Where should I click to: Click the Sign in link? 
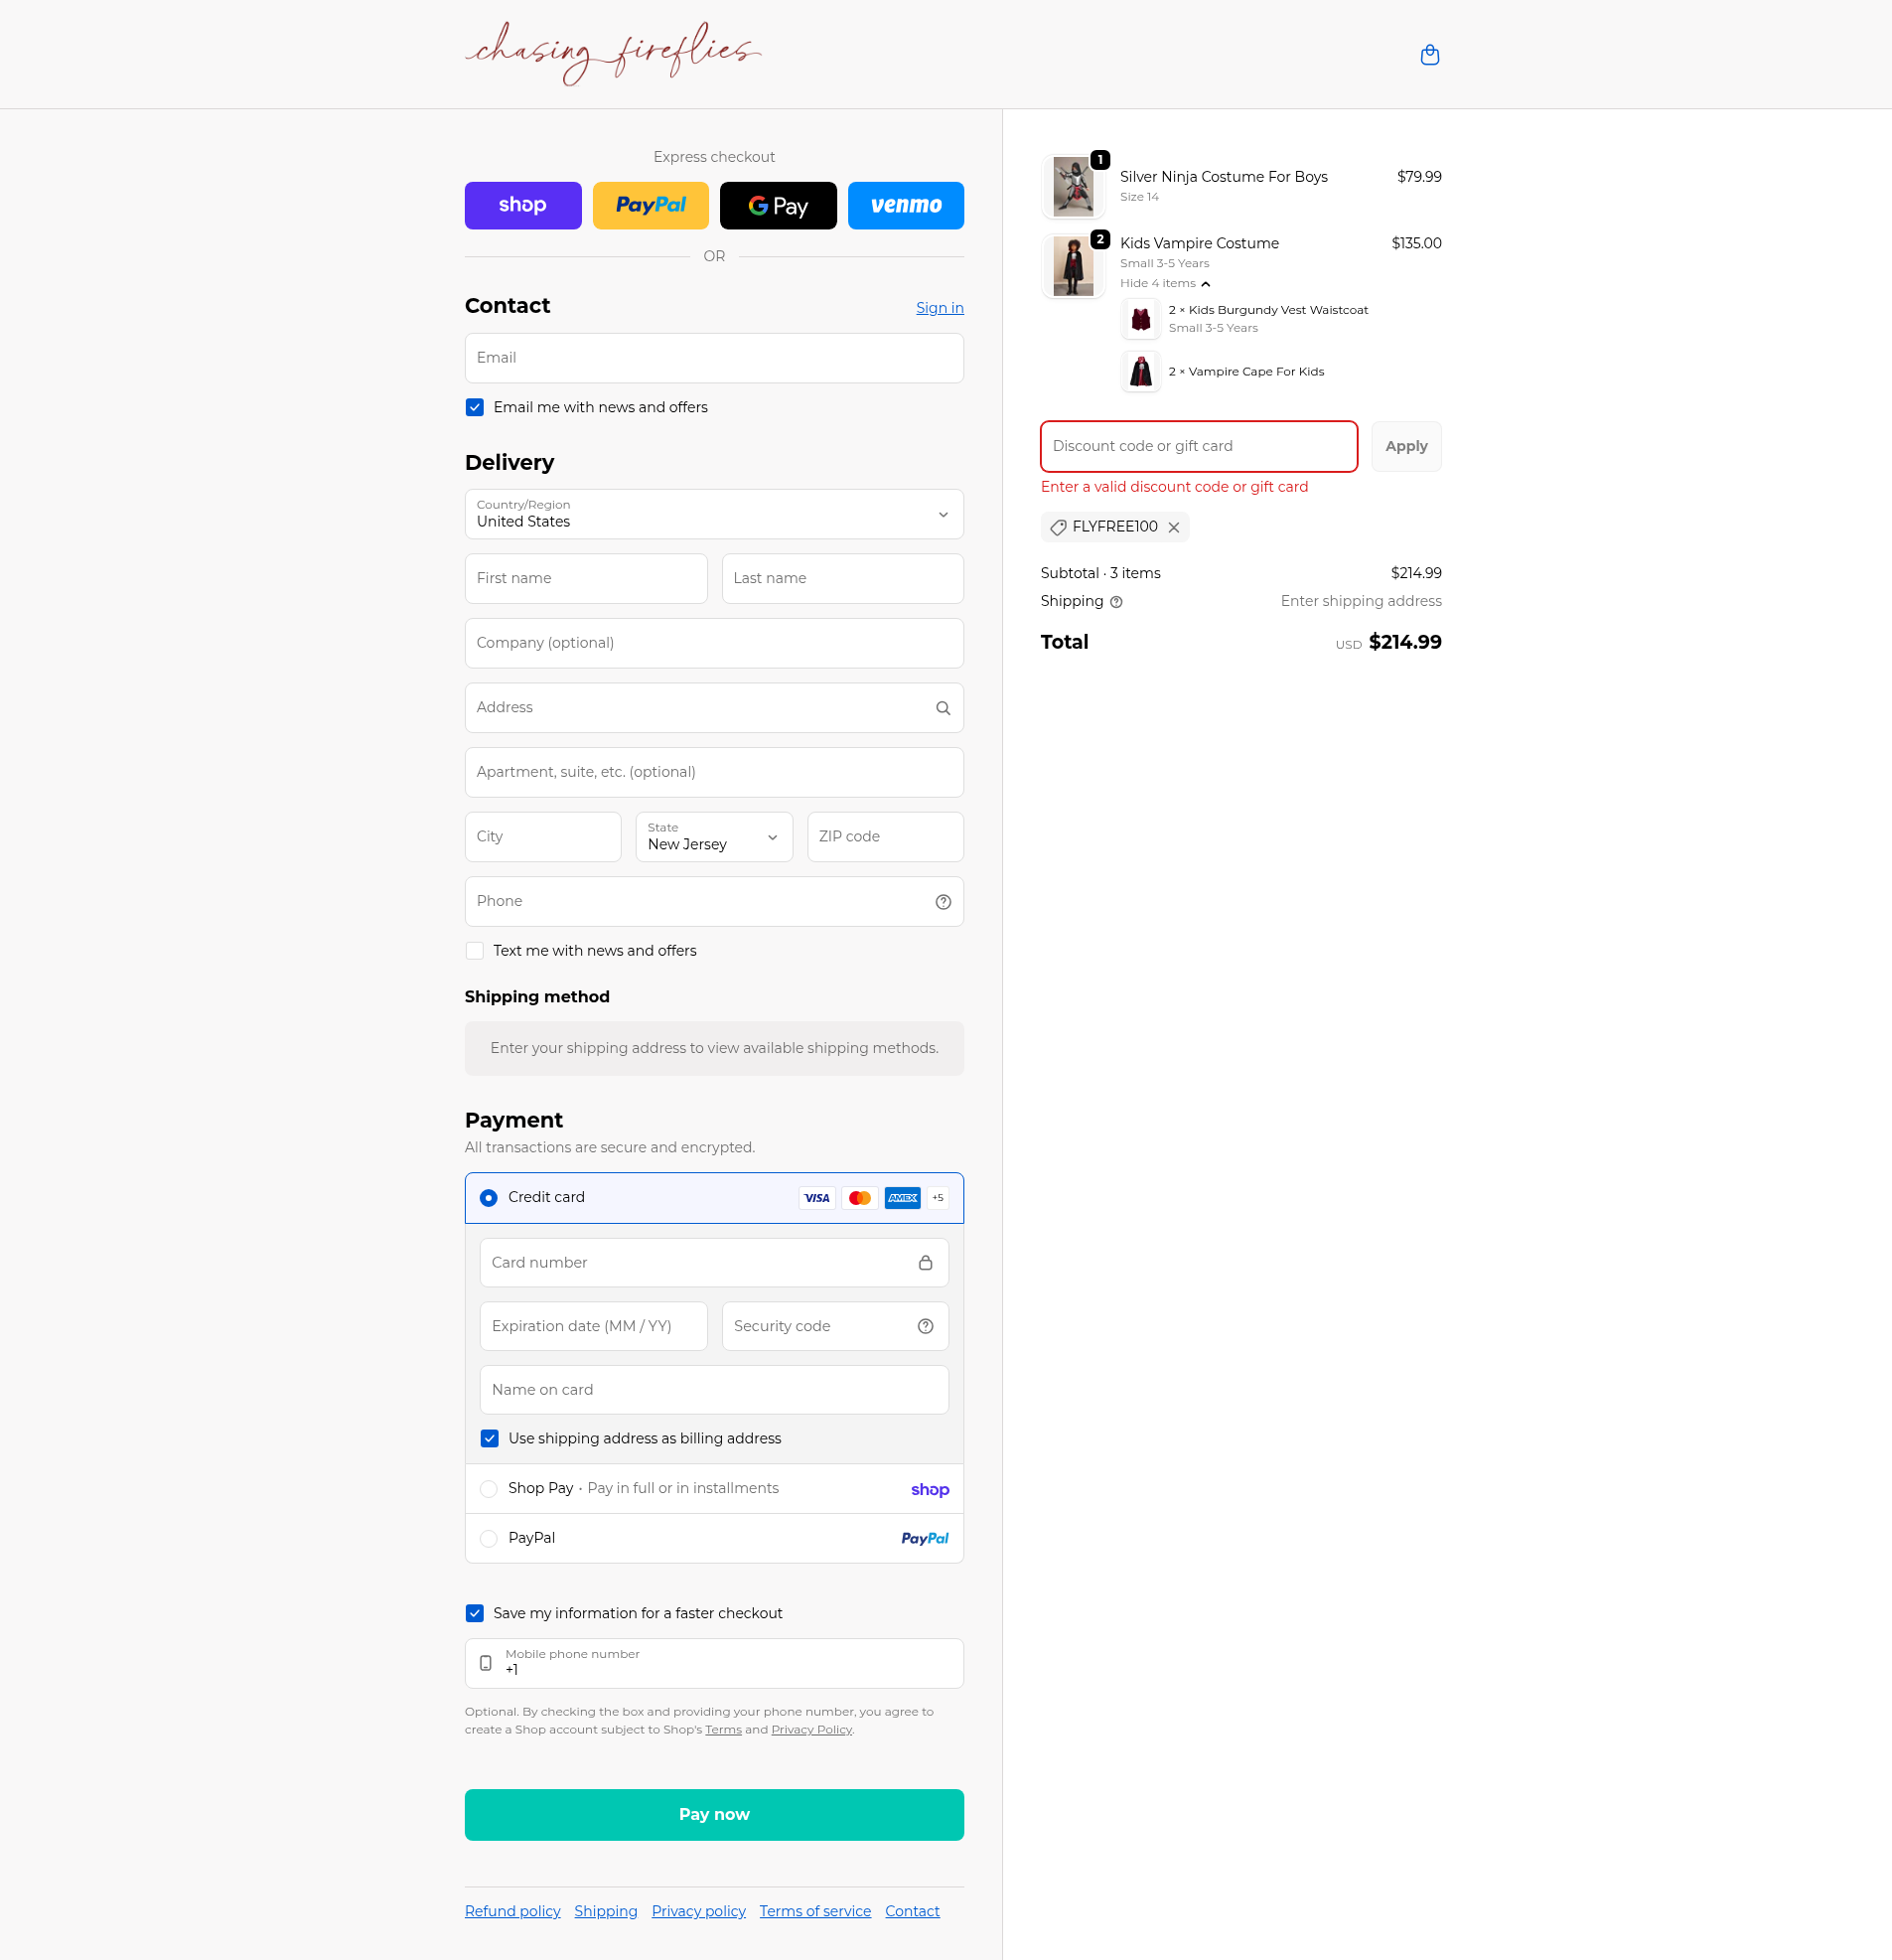(939, 308)
